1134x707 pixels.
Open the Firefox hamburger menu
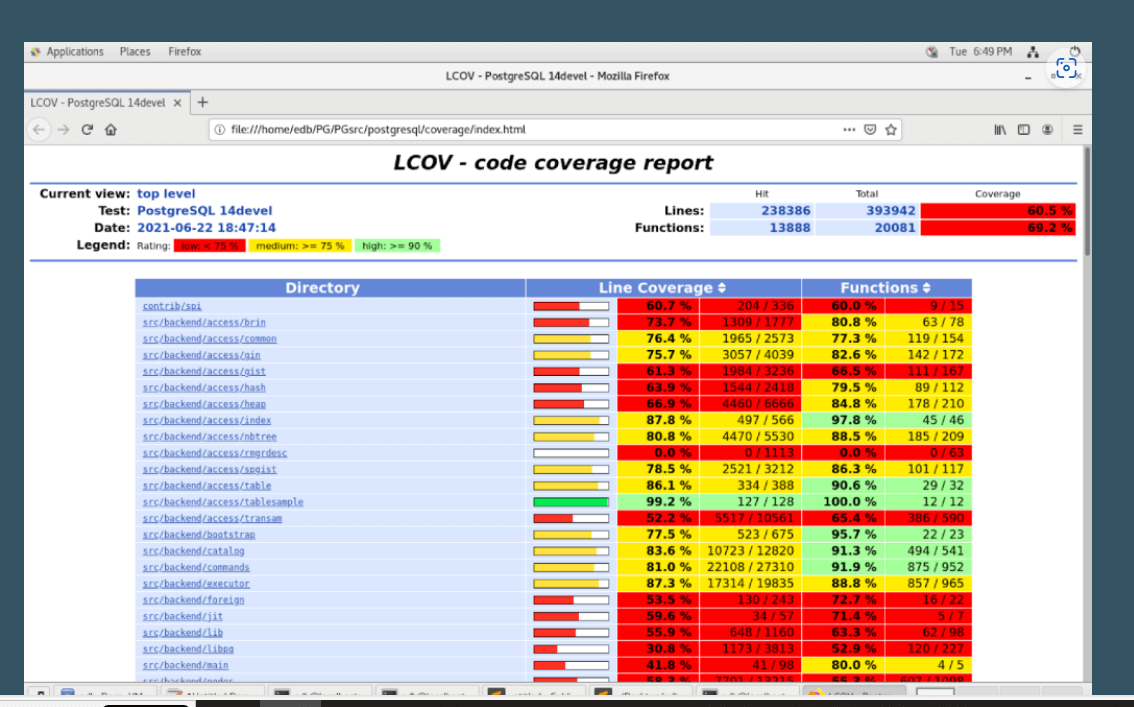(1077, 129)
